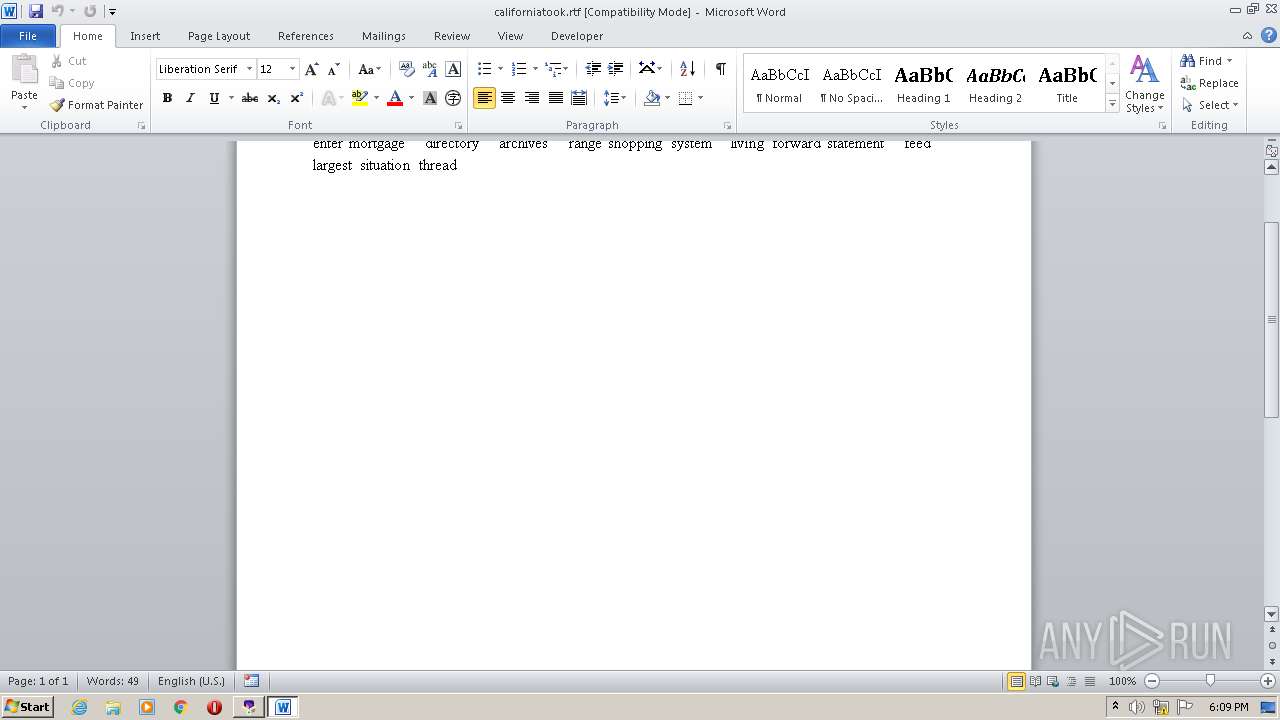Switch to the Page Layout tab
Viewport: 1280px width, 720px height.
219,36
